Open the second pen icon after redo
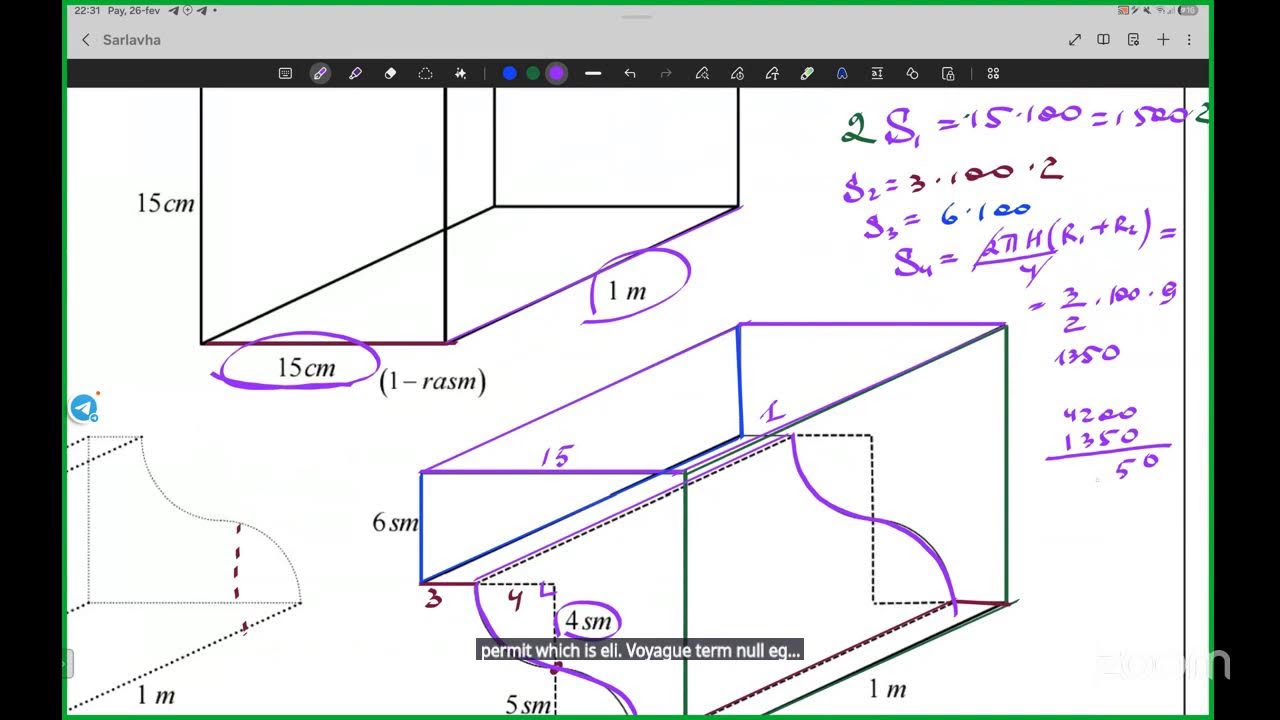The image size is (1280, 720). coord(737,73)
